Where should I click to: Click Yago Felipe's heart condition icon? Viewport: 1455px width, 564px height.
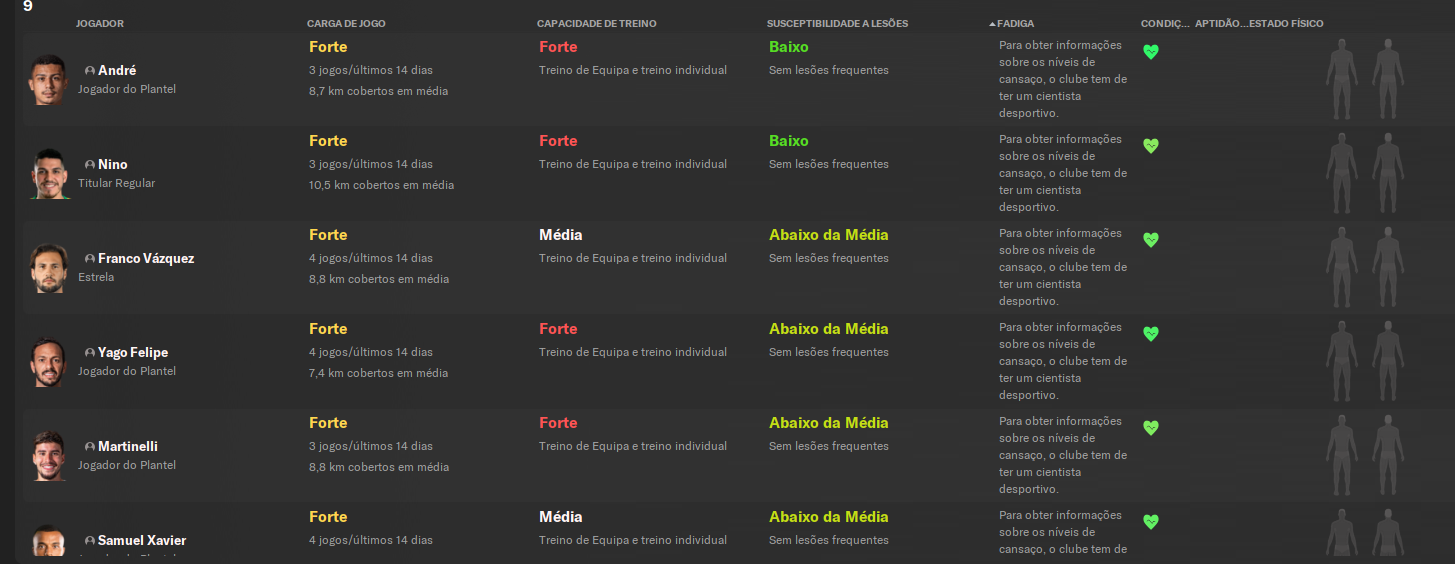1151,333
